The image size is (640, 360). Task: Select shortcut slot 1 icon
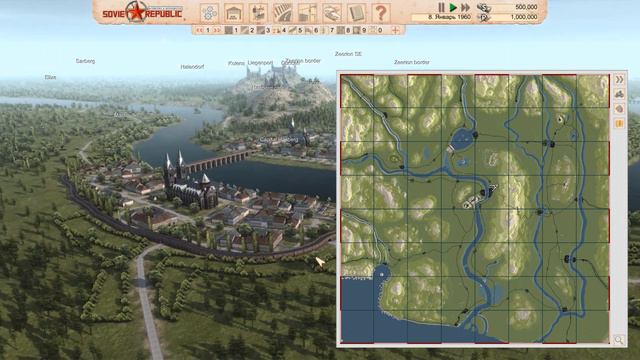coord(229,30)
